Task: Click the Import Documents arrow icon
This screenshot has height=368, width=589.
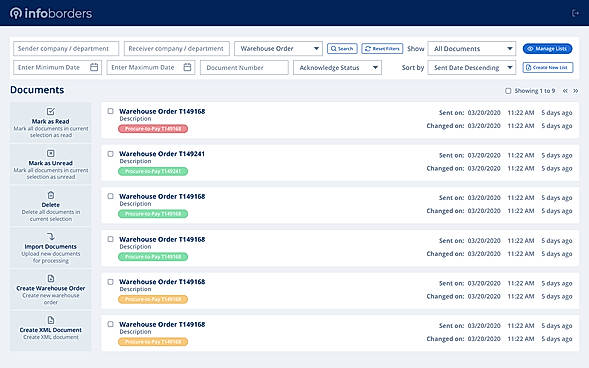Action: click(51, 237)
